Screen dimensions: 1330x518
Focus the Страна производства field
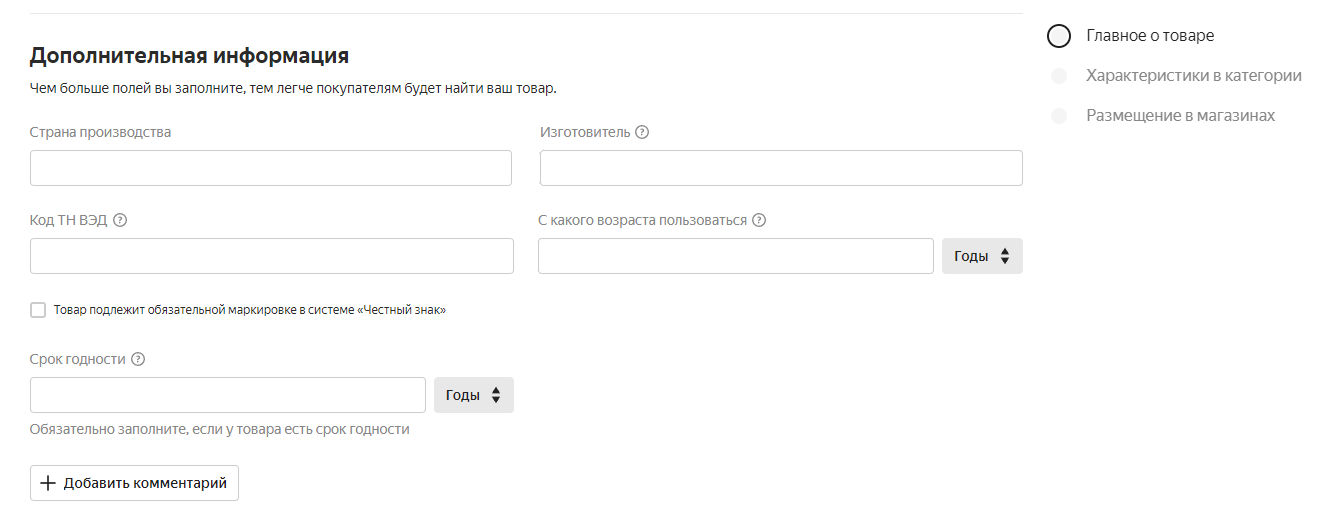point(271,168)
